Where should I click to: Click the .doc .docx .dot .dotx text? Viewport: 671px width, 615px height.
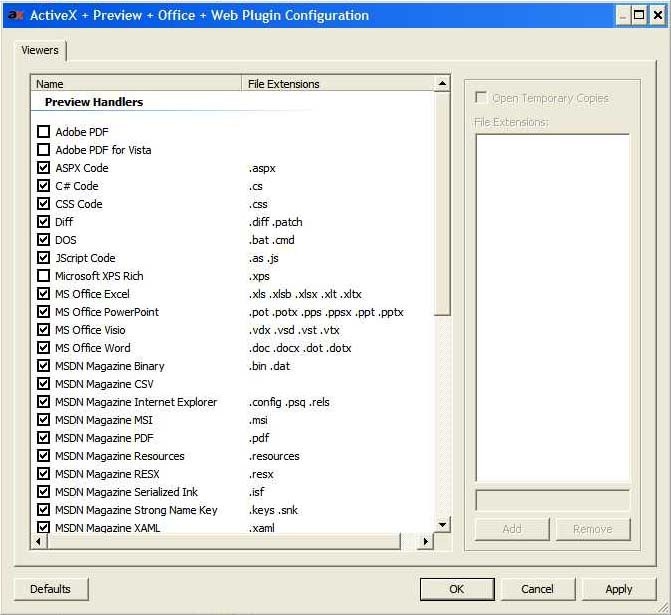[x=300, y=348]
